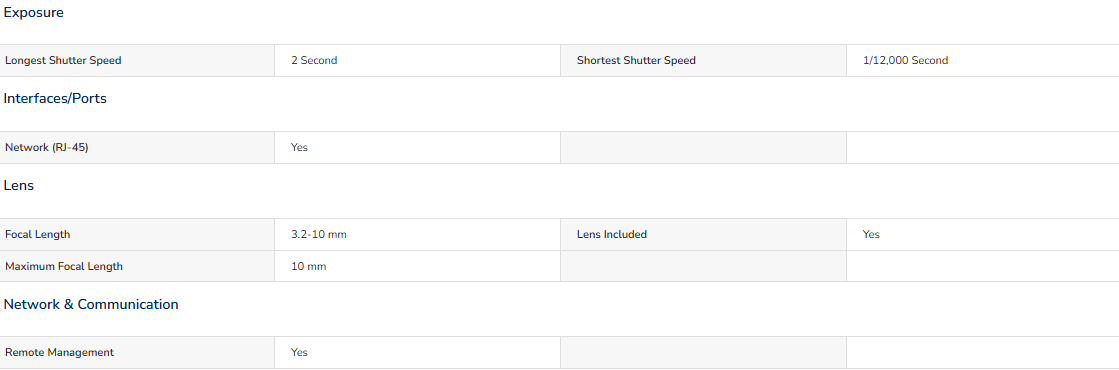Select the Focal Length label
Viewport: 1119px width, 370px height.
(37, 234)
